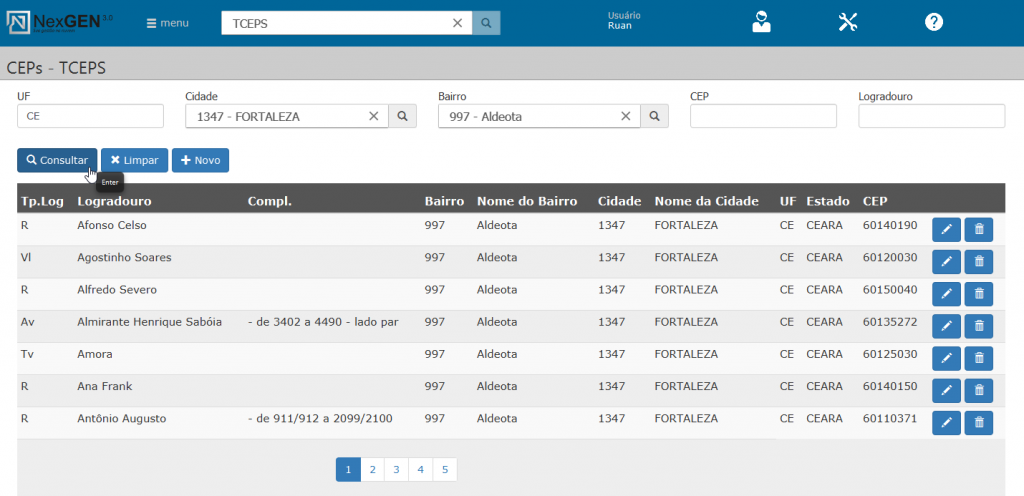Edit the Afonso Celso row

click(946, 230)
